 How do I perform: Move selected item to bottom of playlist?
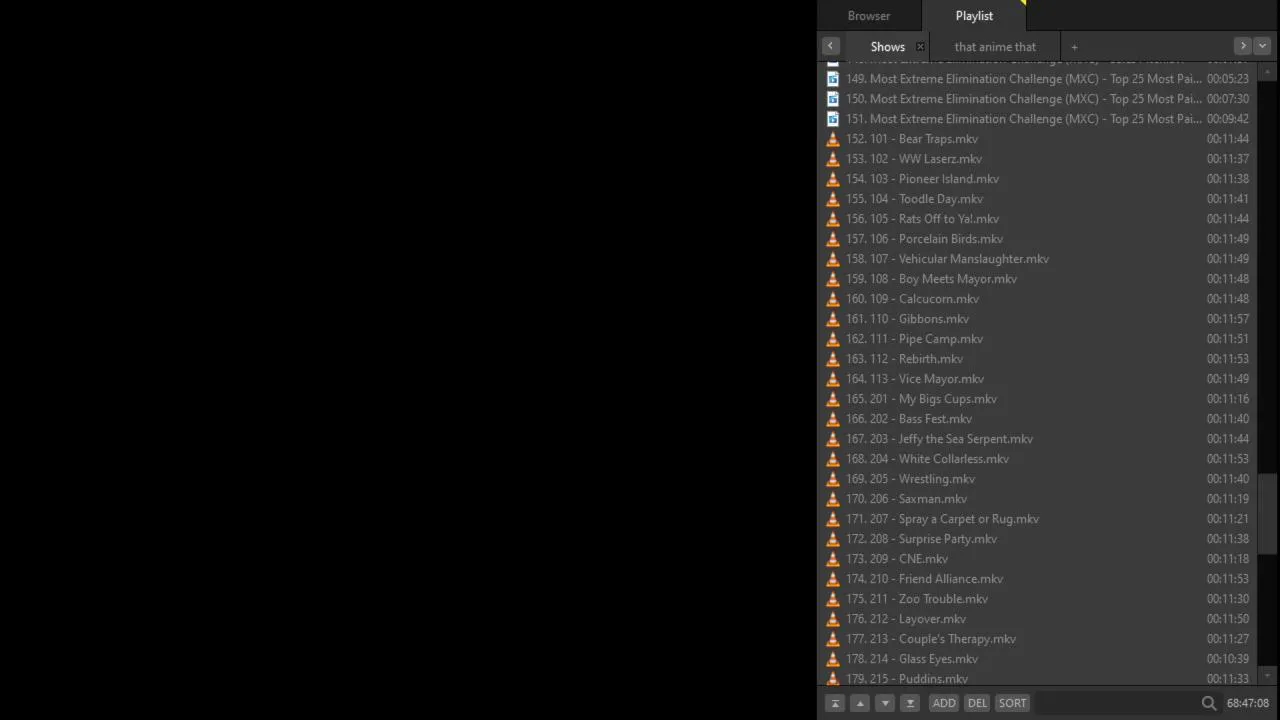910,703
